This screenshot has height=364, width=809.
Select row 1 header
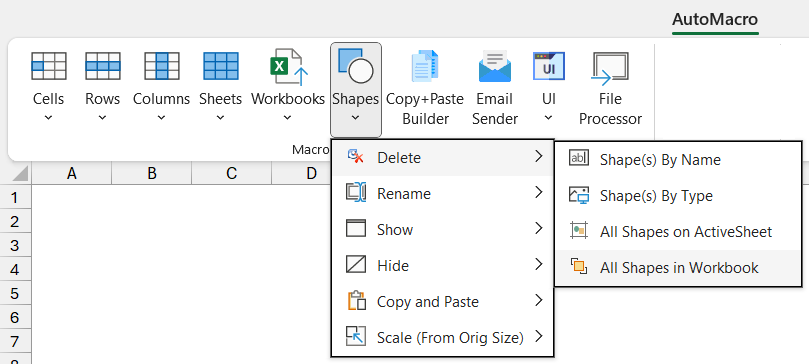coord(14,197)
